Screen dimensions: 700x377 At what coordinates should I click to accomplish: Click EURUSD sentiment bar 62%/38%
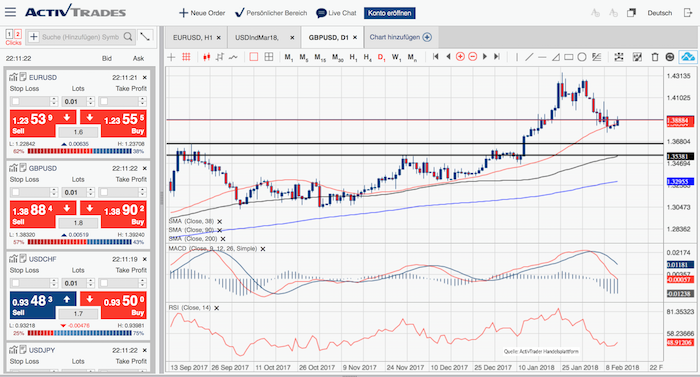point(79,151)
